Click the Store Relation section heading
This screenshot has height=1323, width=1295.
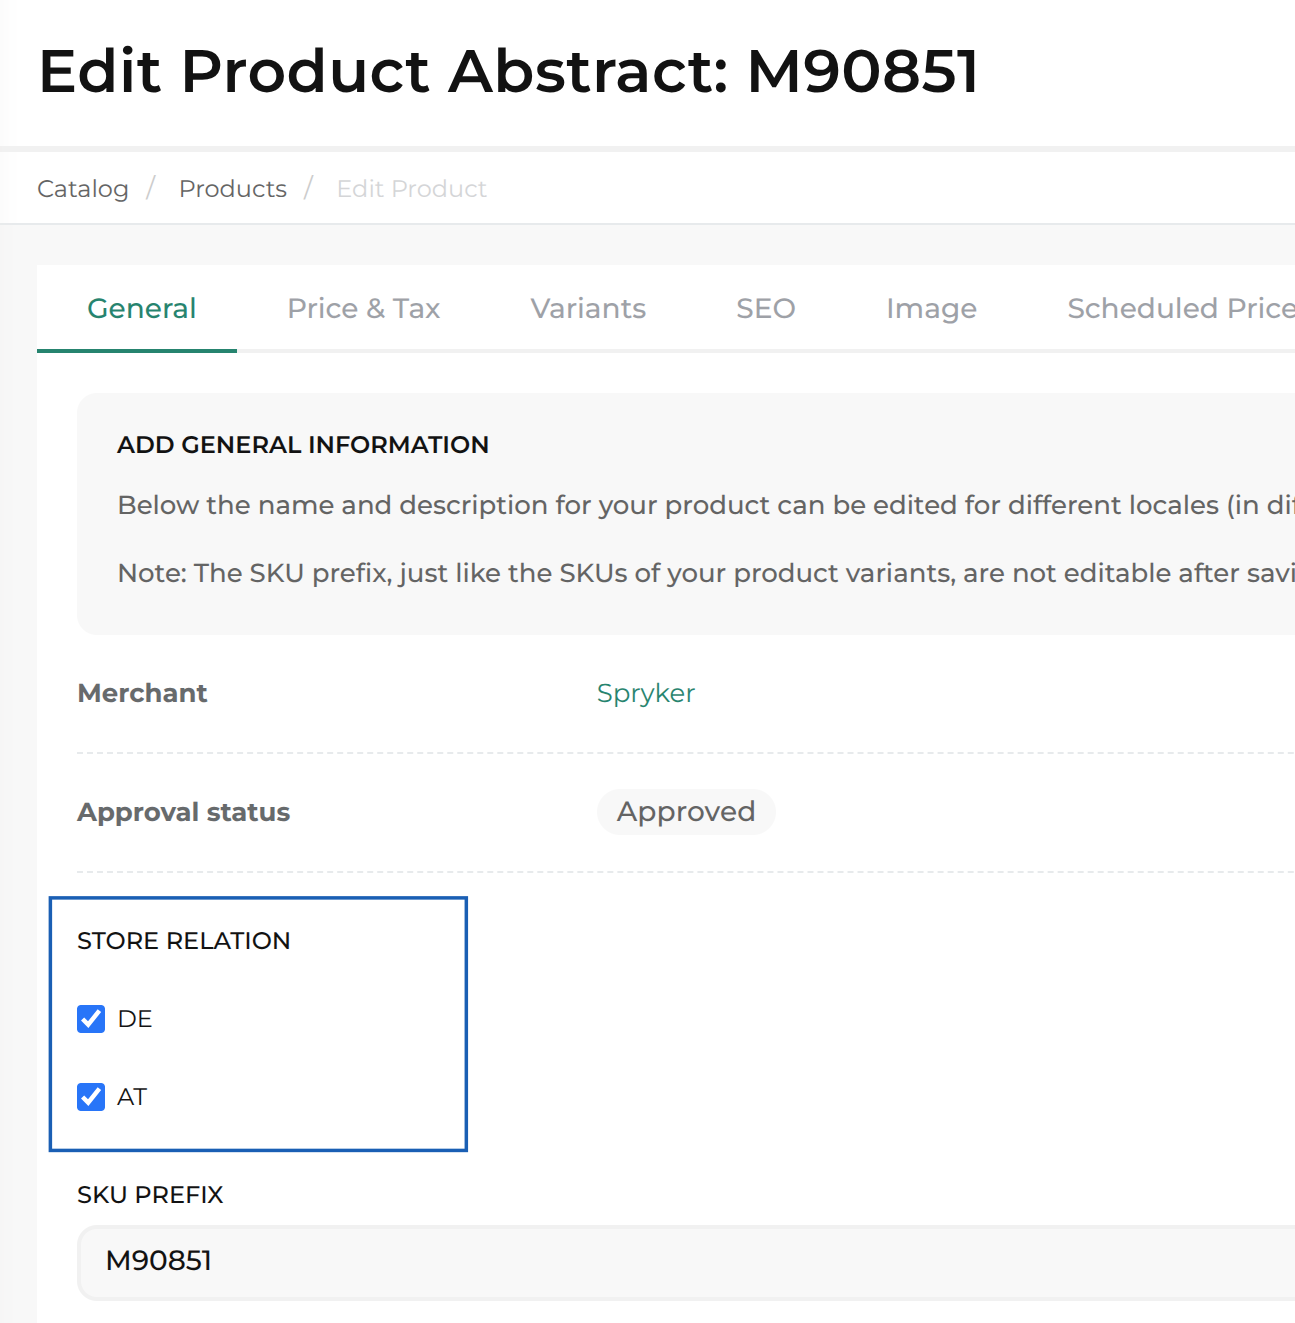tap(184, 941)
